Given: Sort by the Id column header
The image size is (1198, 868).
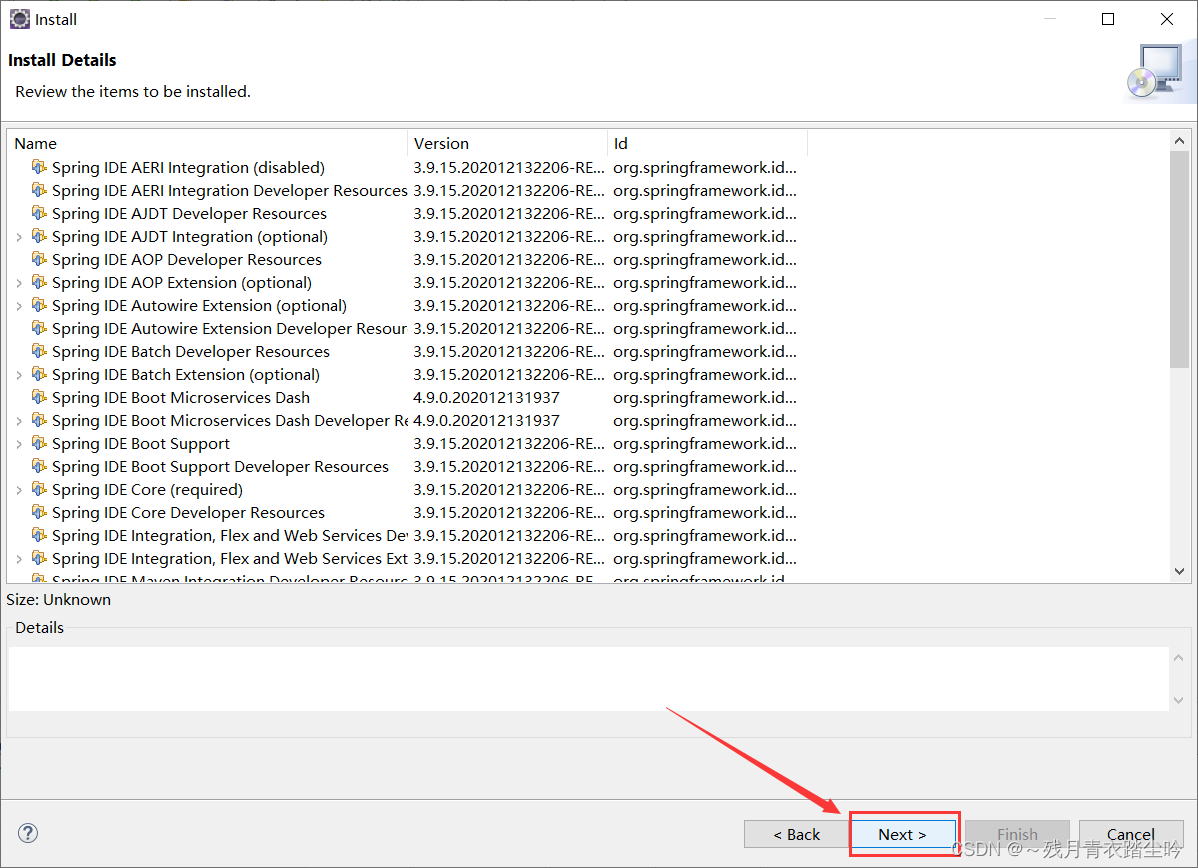Looking at the screenshot, I should click(707, 143).
